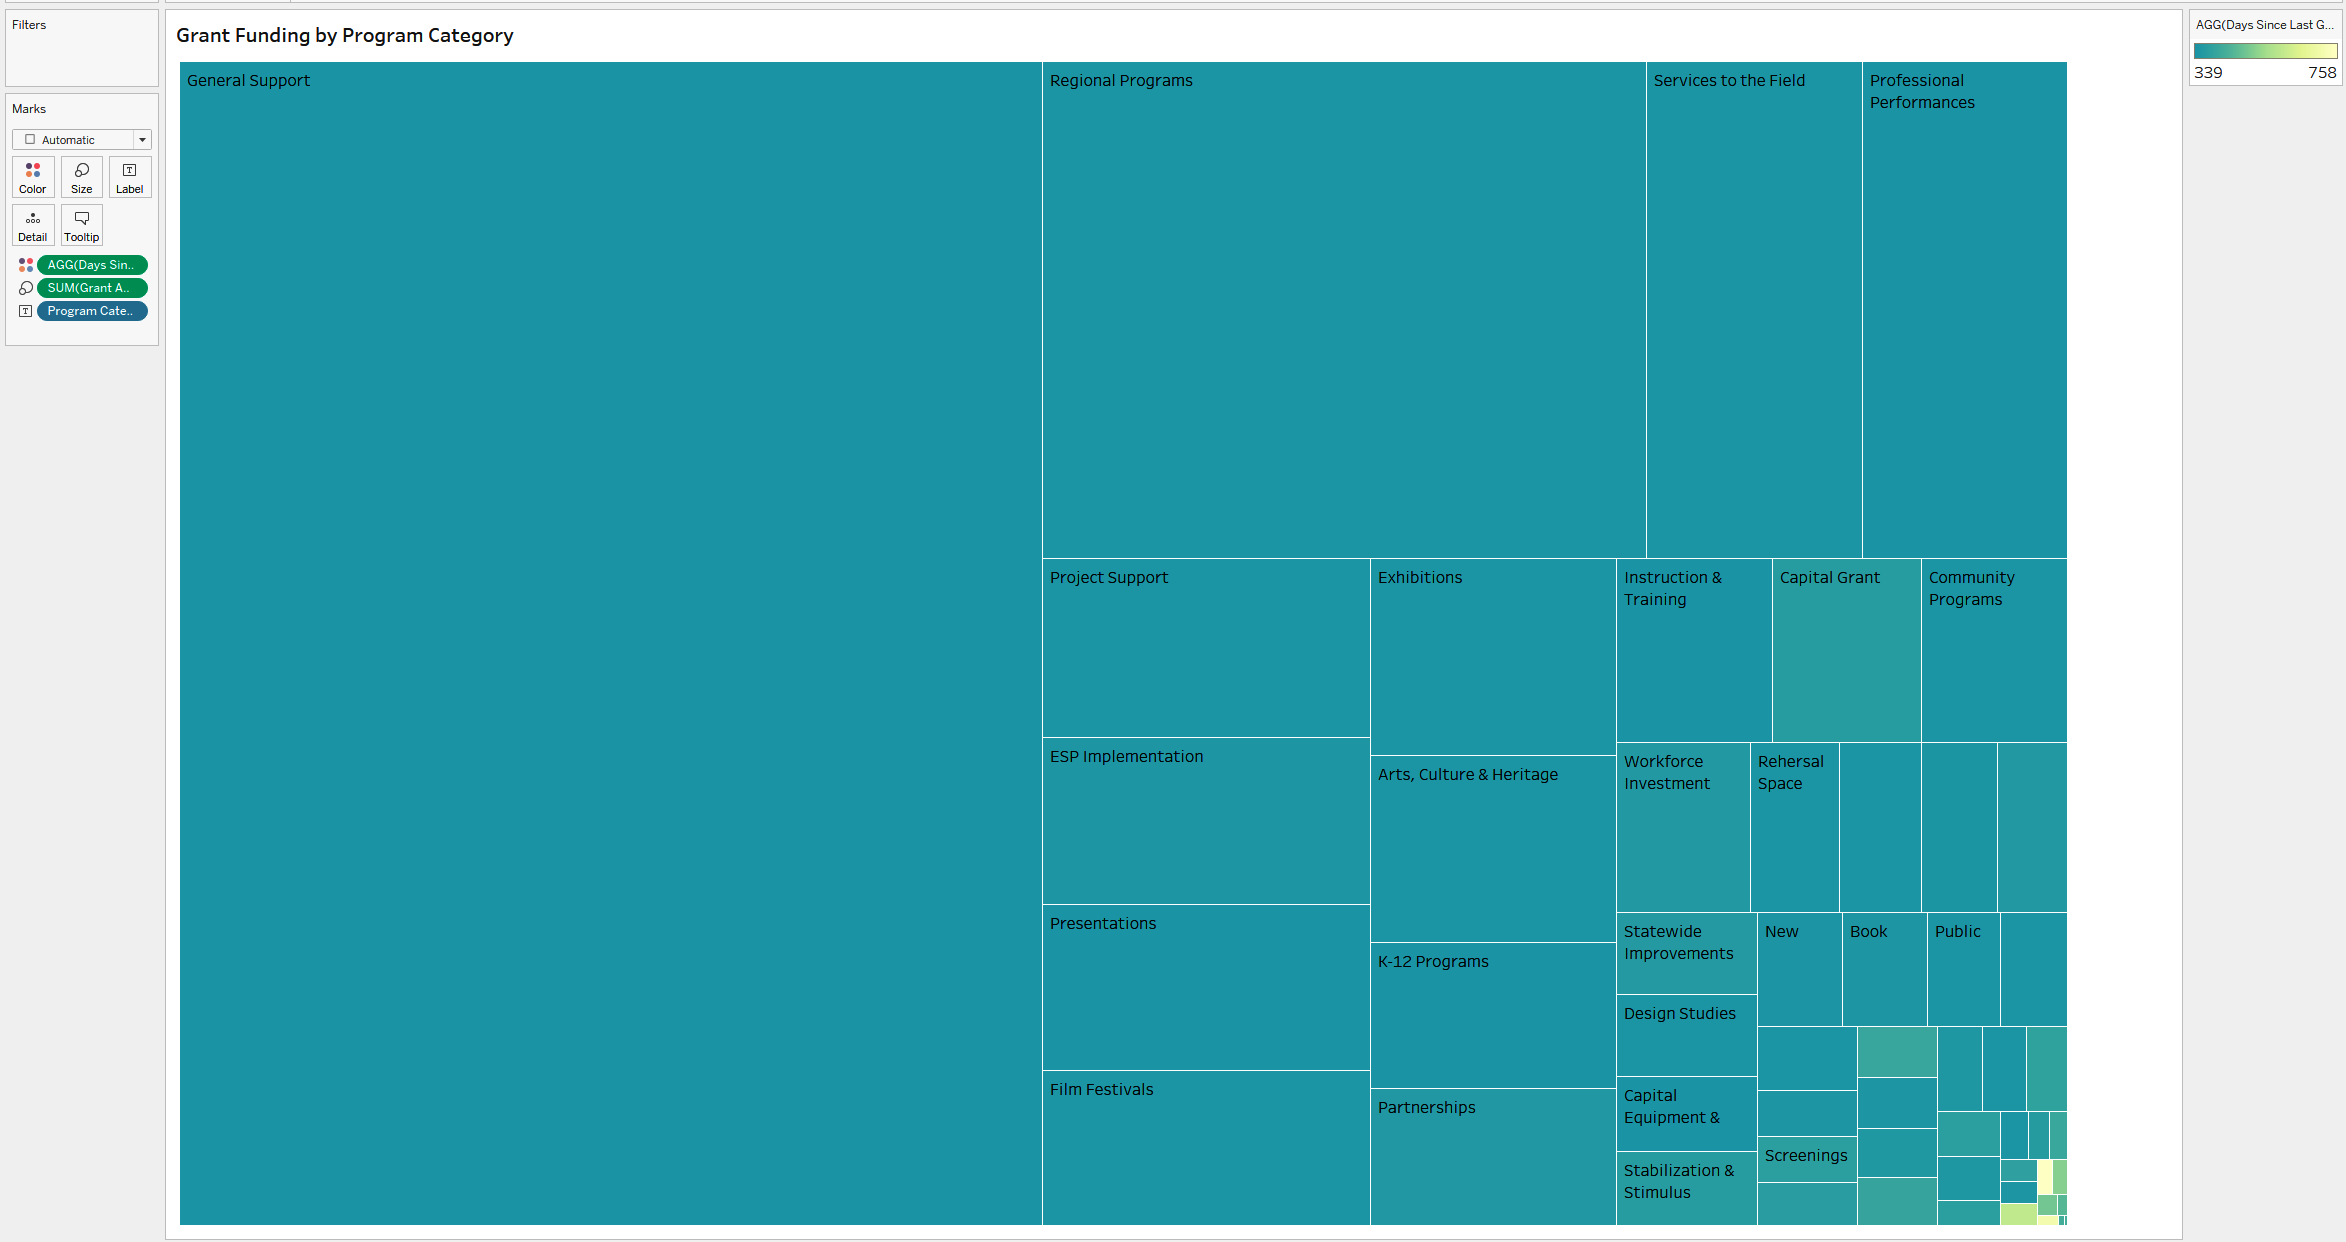The image size is (2346, 1242).
Task: Select the Design Studies tile
Action: [x=1687, y=1036]
